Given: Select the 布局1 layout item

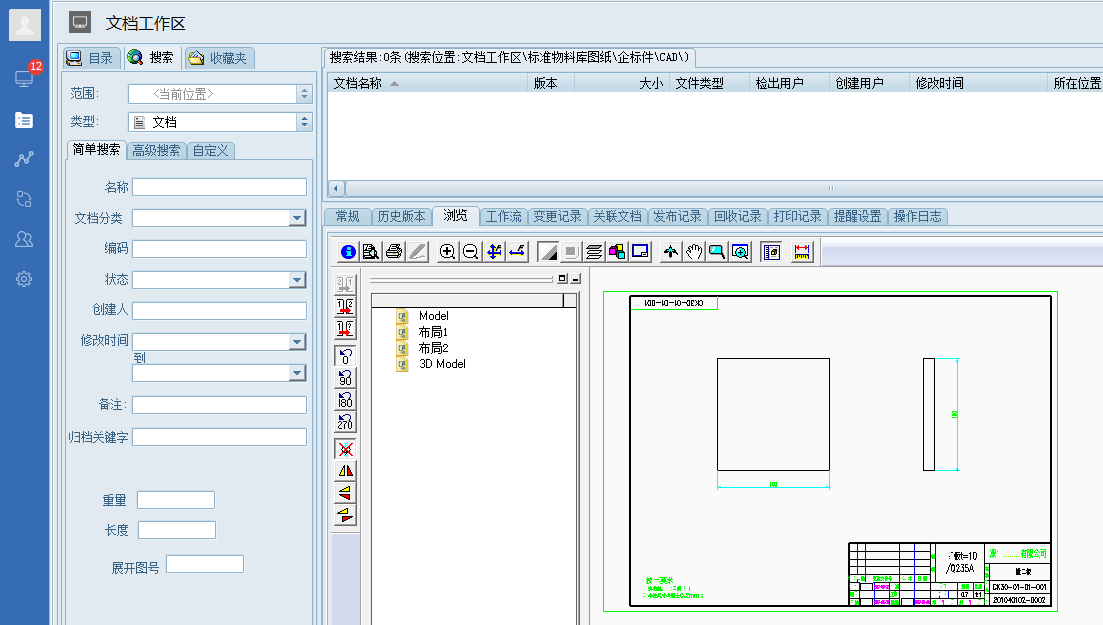Looking at the screenshot, I should point(433,332).
